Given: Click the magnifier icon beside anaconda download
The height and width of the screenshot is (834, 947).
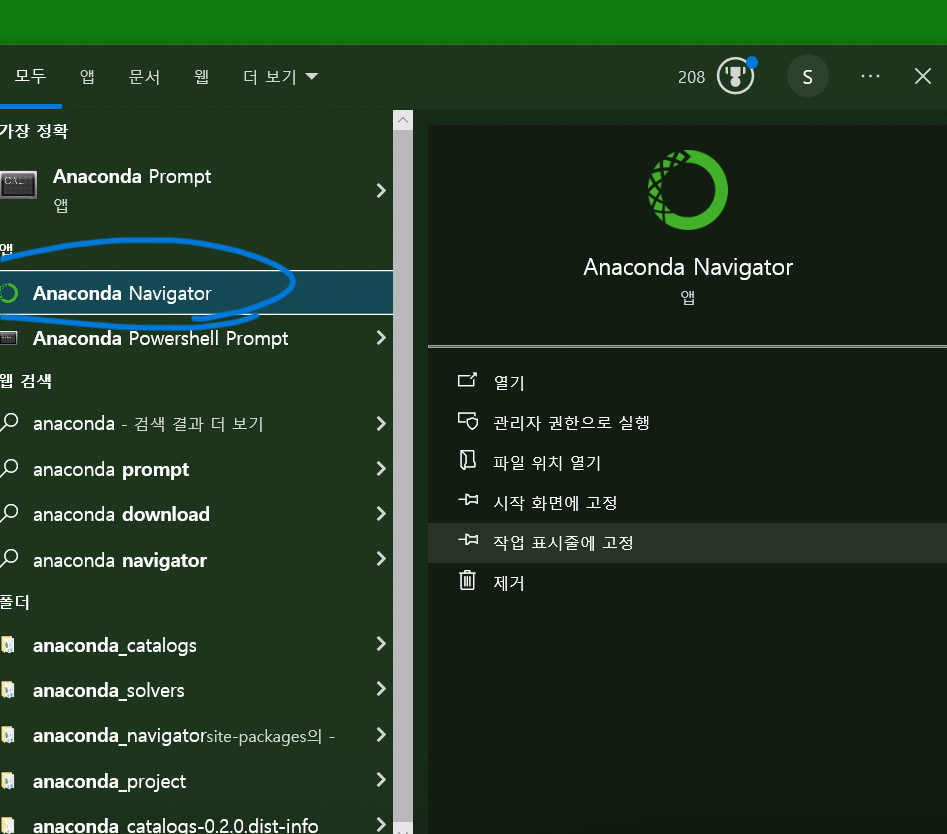Looking at the screenshot, I should pyautogui.click(x=10, y=513).
